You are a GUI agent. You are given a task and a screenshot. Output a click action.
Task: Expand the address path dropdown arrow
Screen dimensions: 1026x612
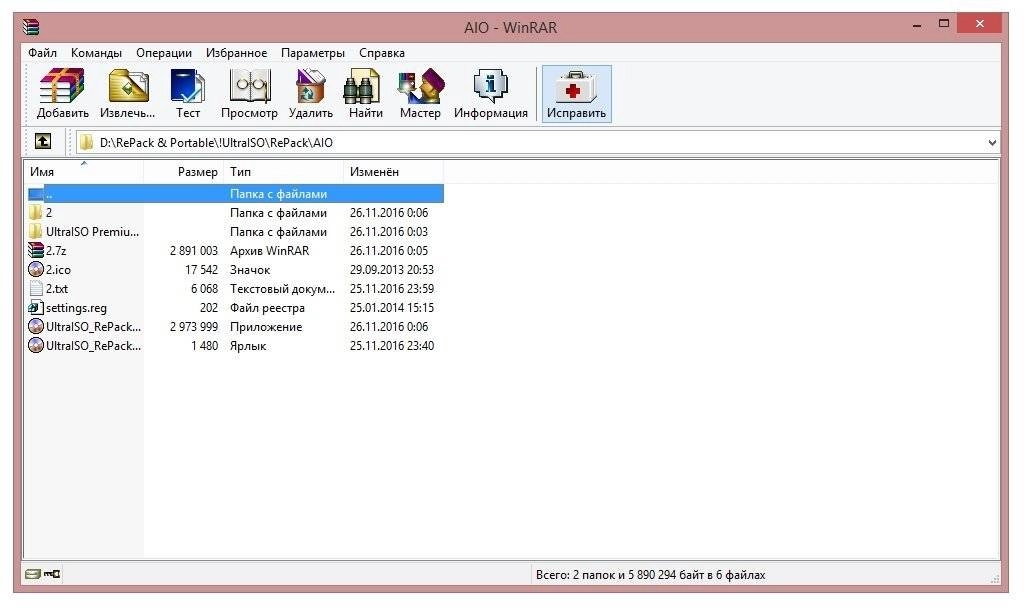pyautogui.click(x=992, y=143)
